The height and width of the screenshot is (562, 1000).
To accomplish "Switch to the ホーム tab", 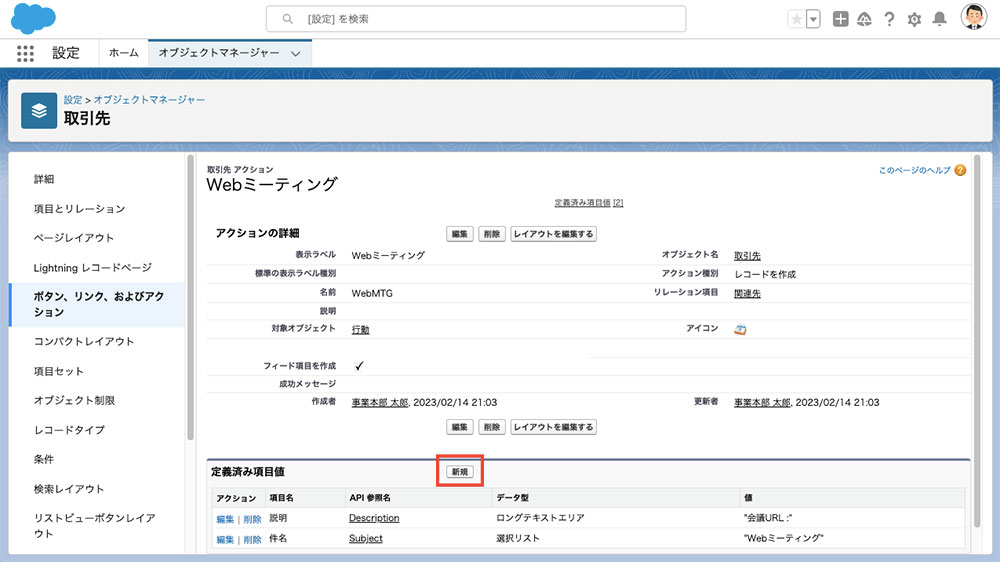I will pyautogui.click(x=124, y=53).
